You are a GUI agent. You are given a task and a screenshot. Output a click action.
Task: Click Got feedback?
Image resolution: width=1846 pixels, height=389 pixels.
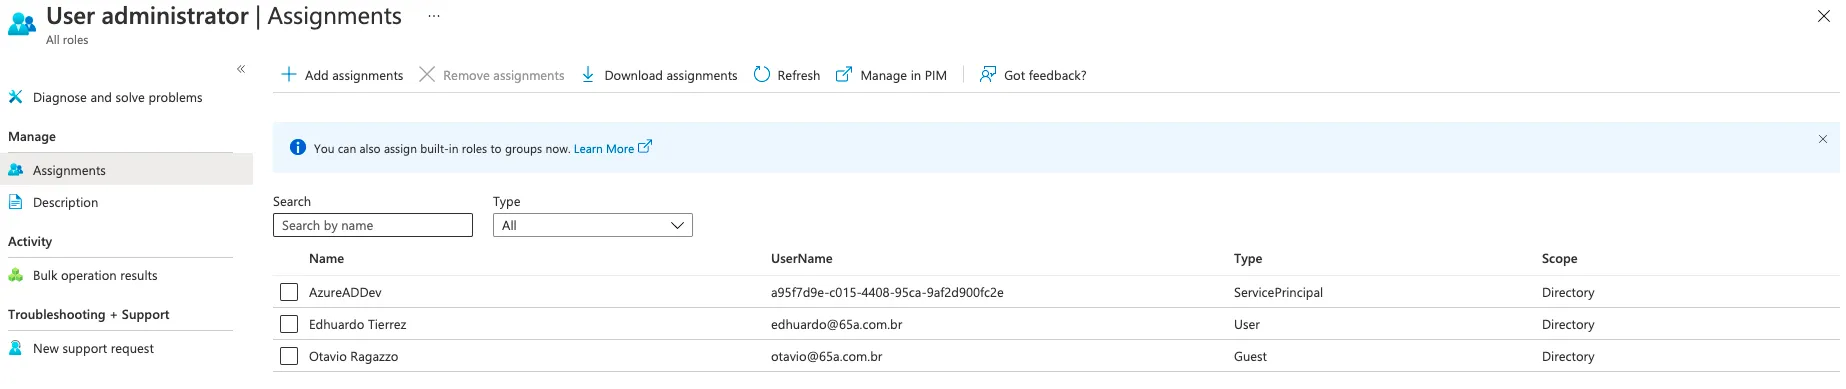tap(1045, 76)
